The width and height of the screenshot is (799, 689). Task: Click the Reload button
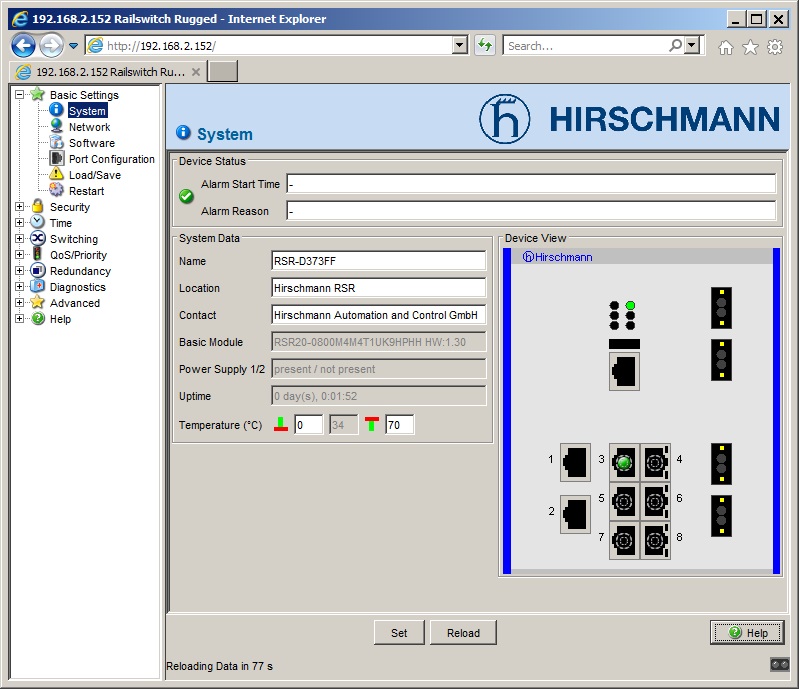[x=463, y=632]
